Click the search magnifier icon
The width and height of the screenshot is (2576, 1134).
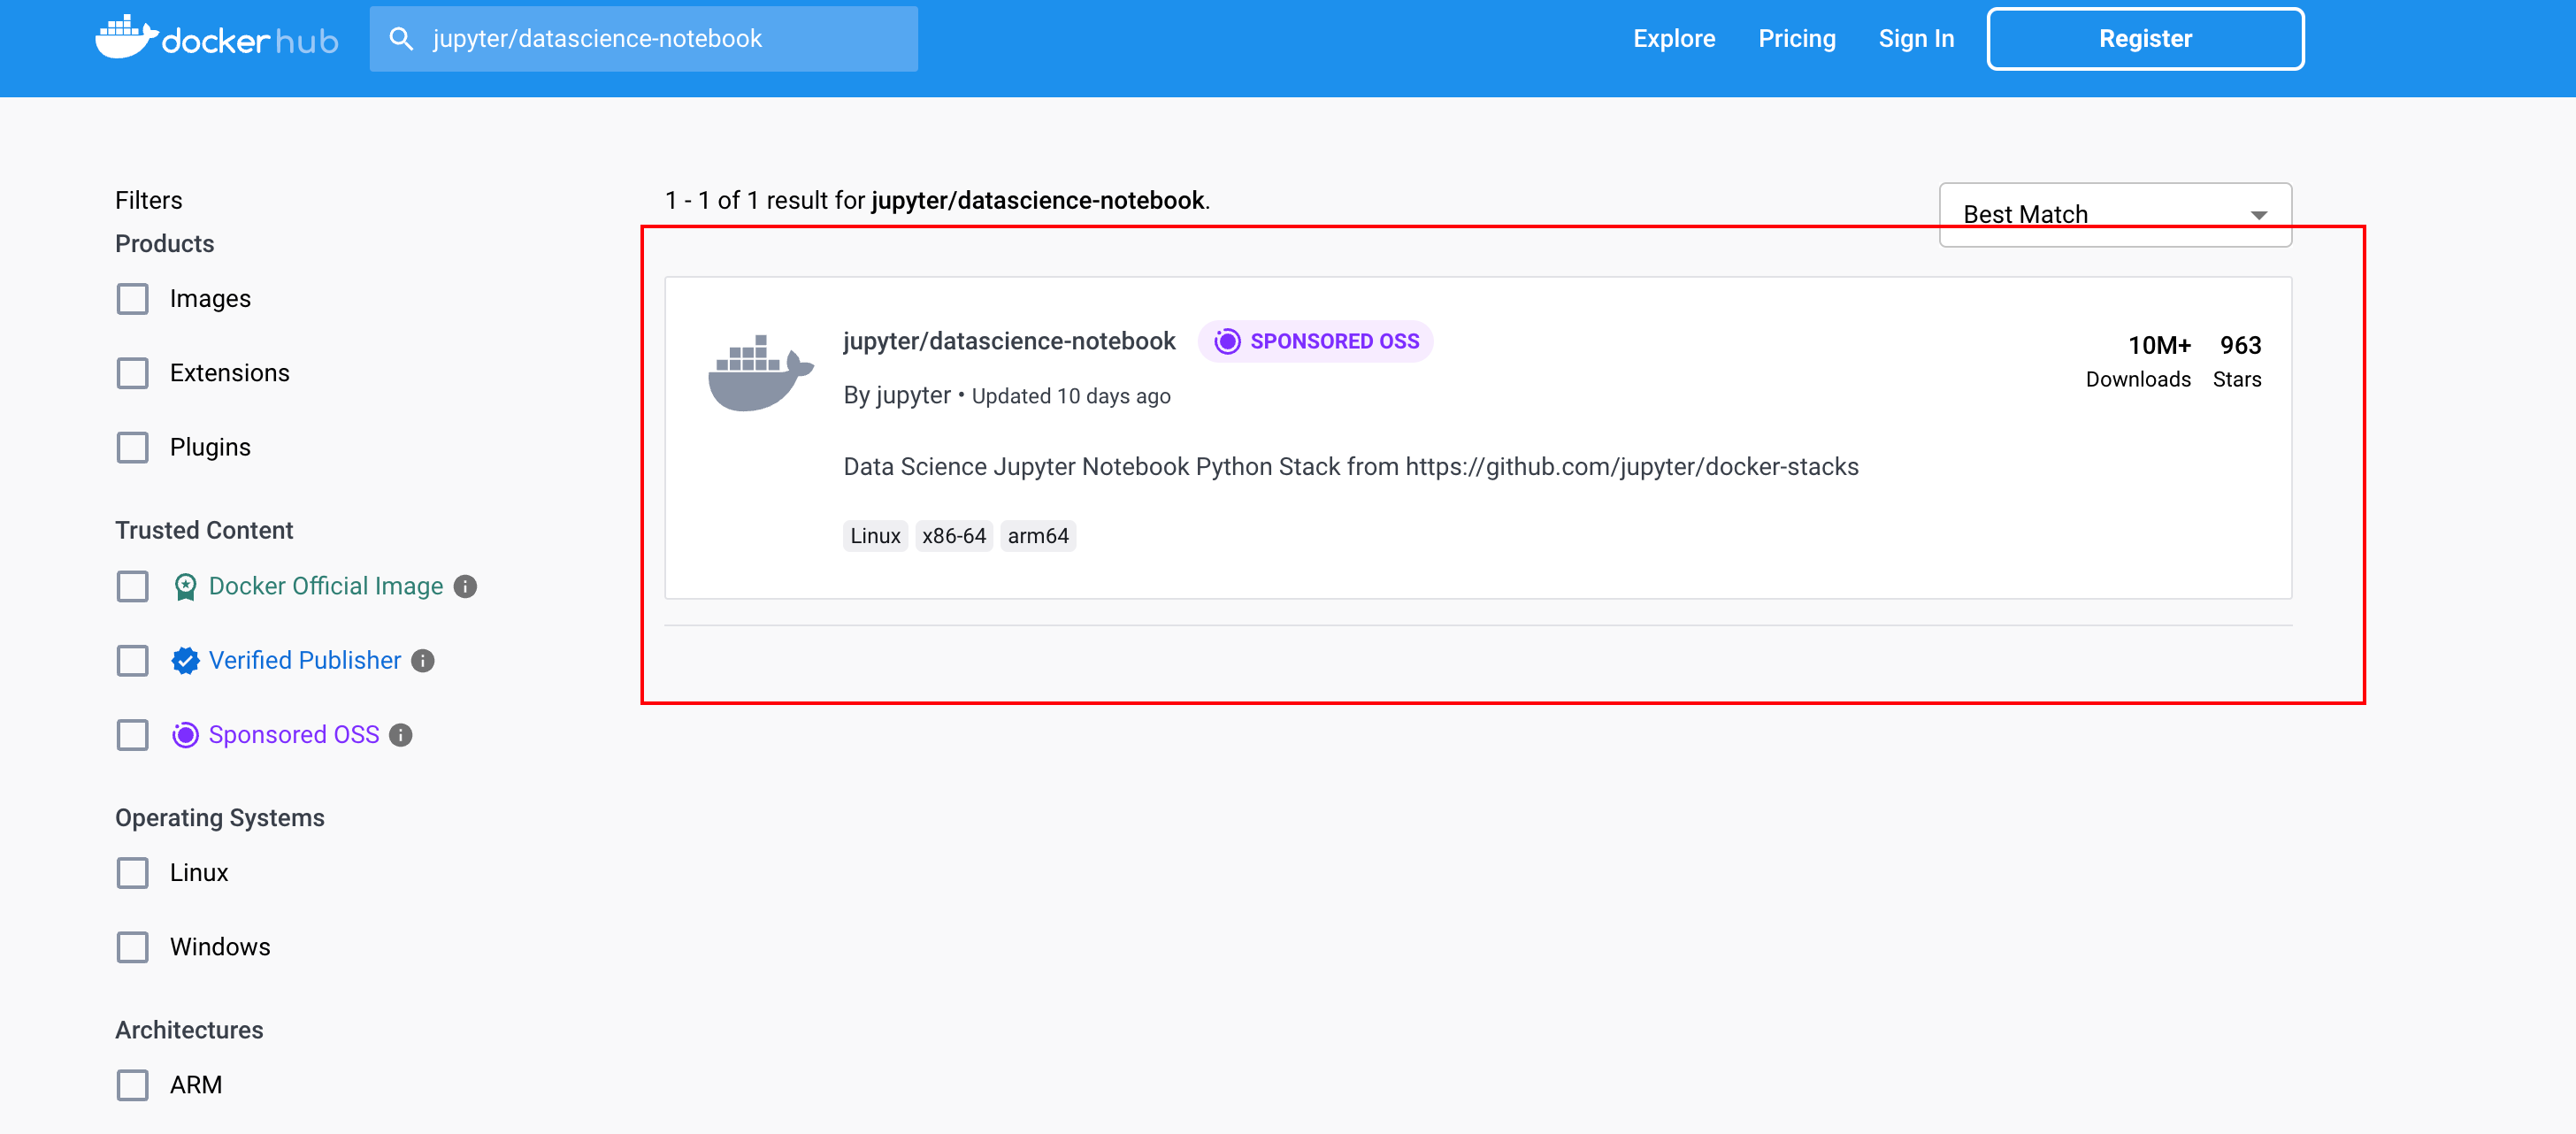(x=401, y=39)
